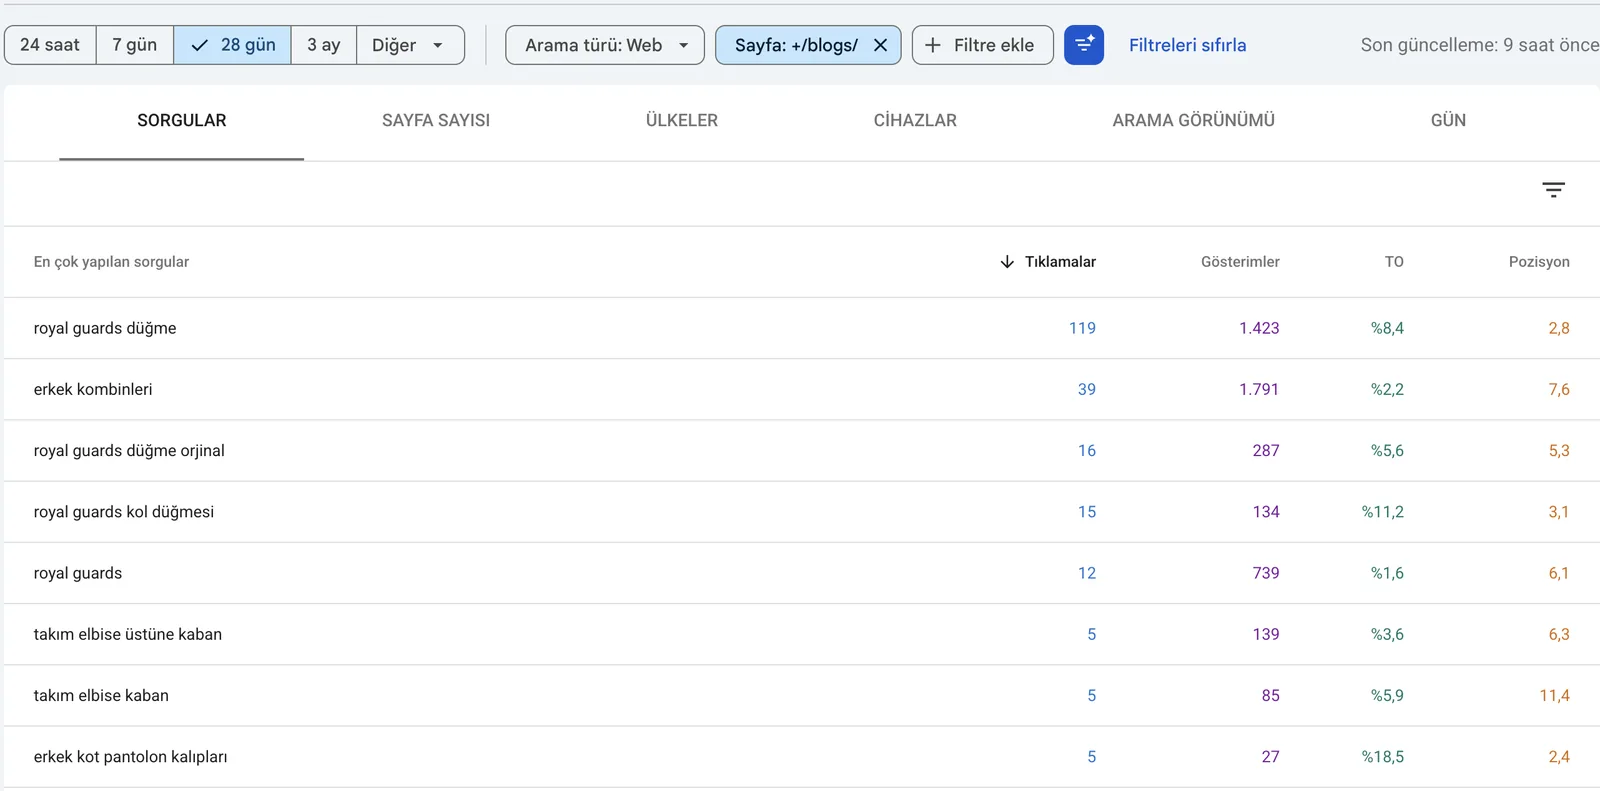This screenshot has width=1600, height=791.
Task: Select the query 'takım elbise kaban'
Action: 101,695
